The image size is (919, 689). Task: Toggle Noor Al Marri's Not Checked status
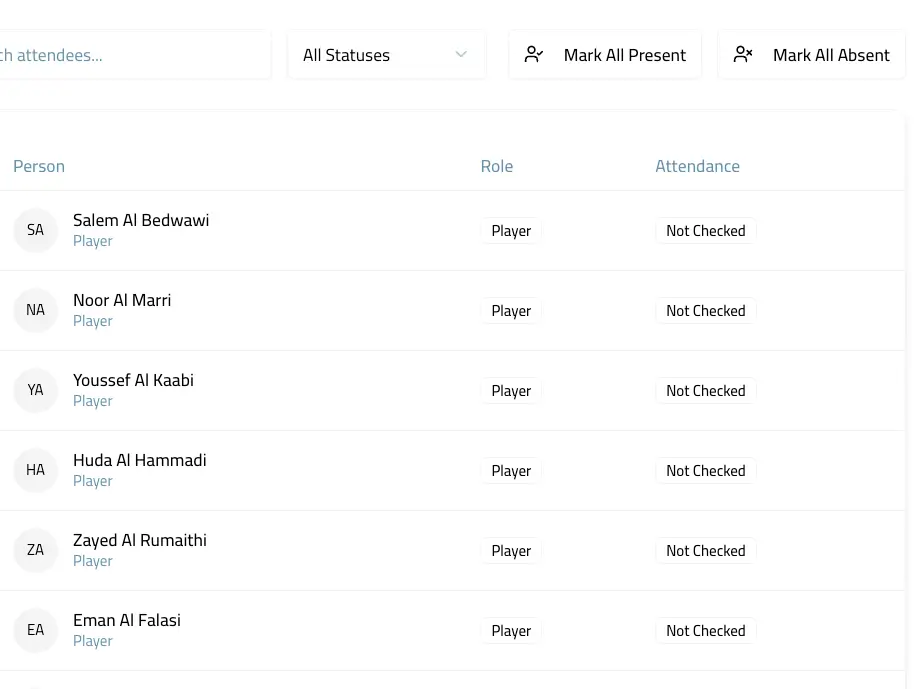705,311
